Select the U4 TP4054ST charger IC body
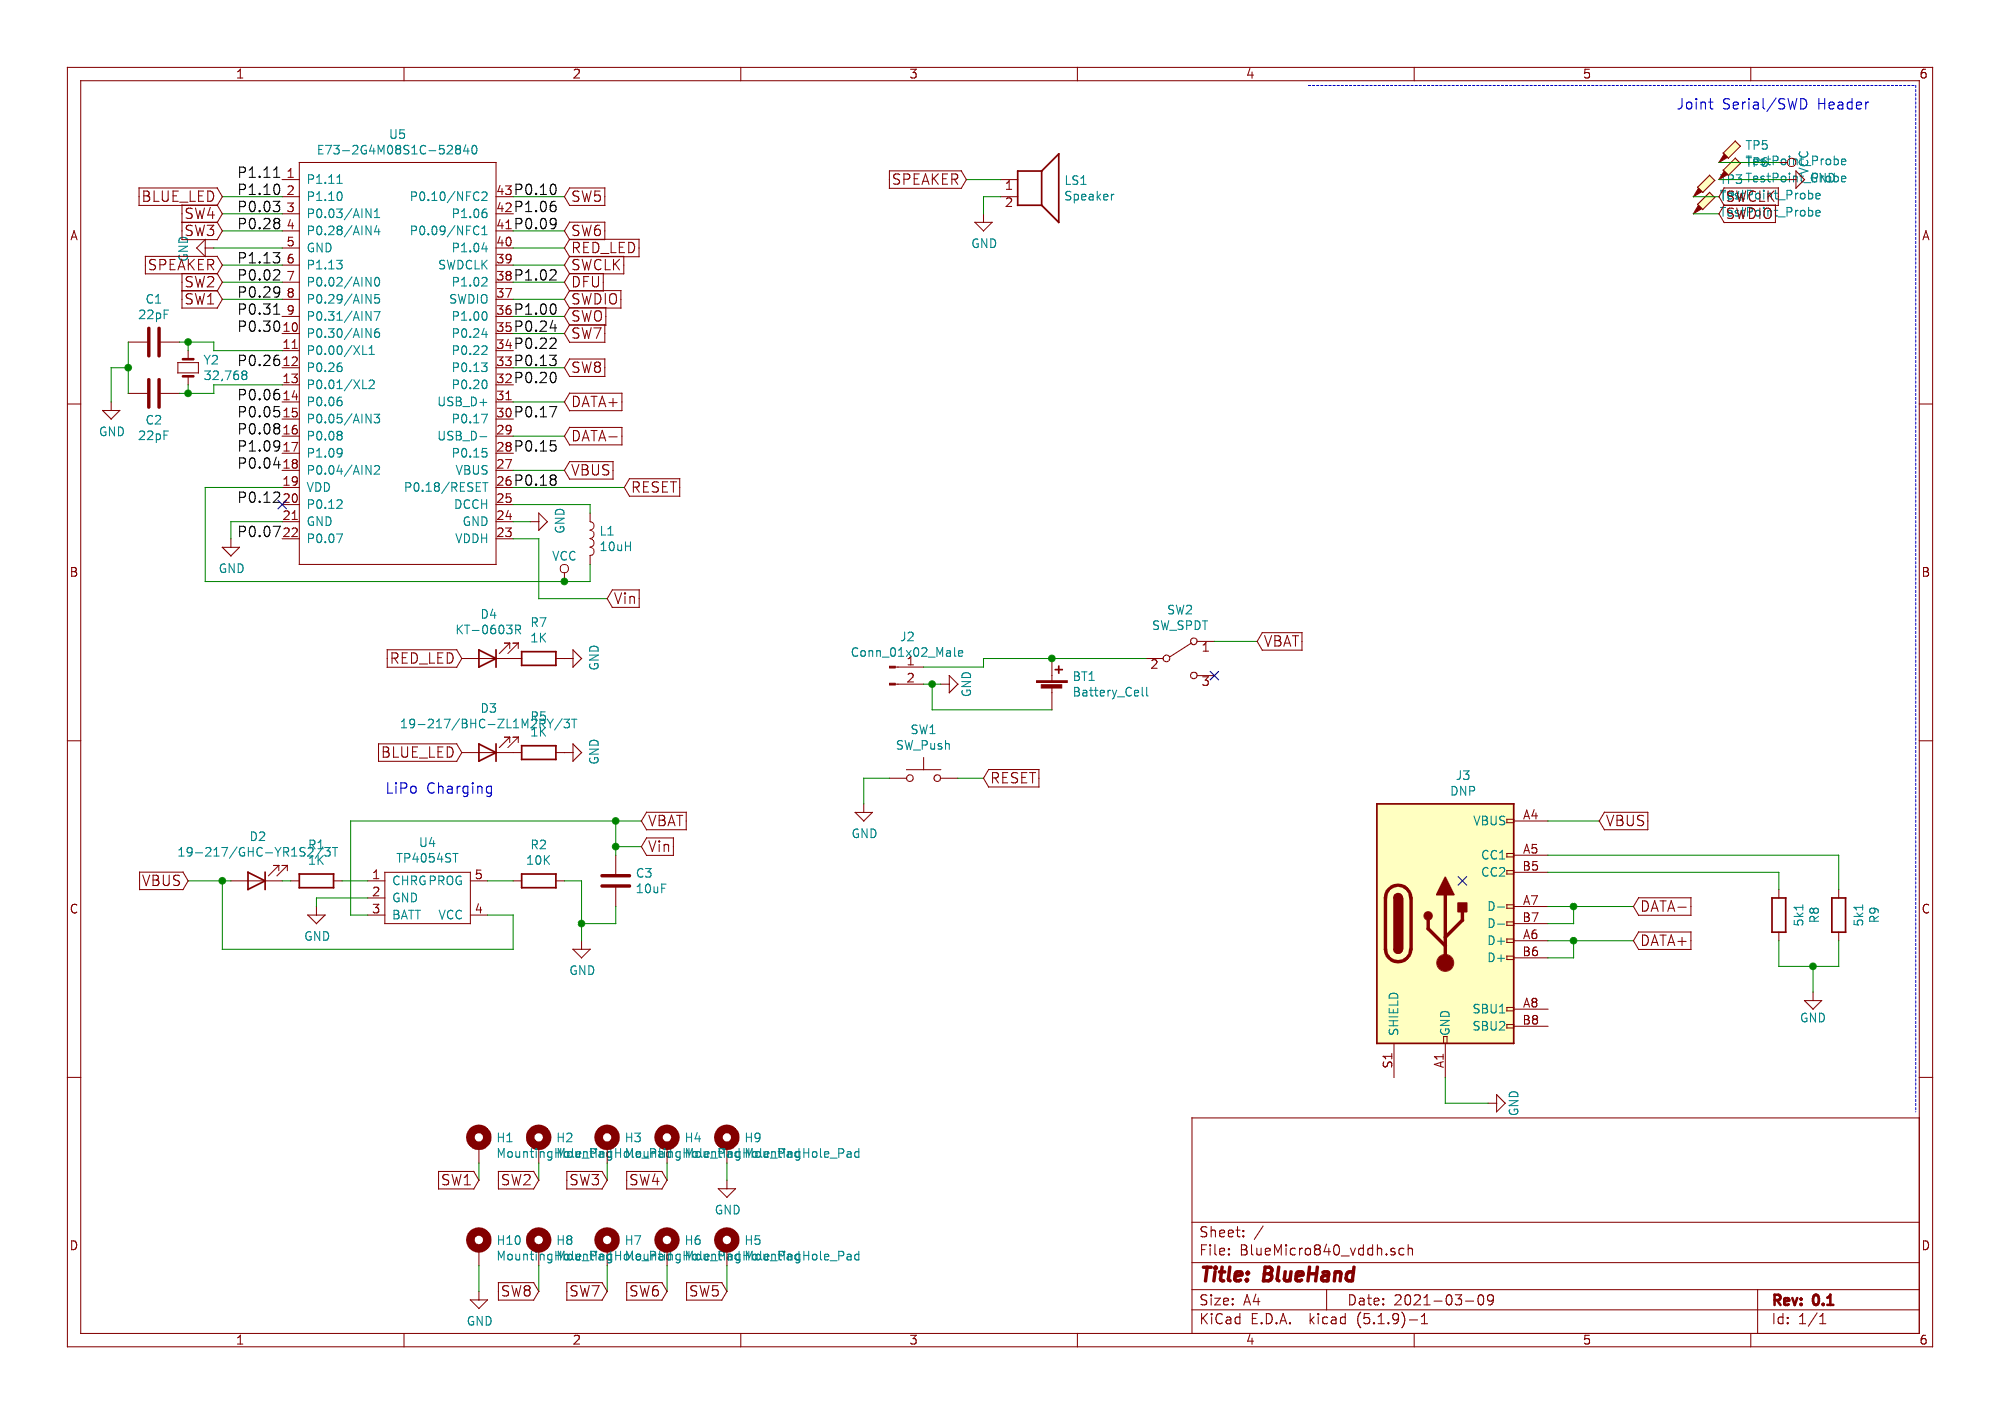The image size is (2000, 1414). [427, 897]
